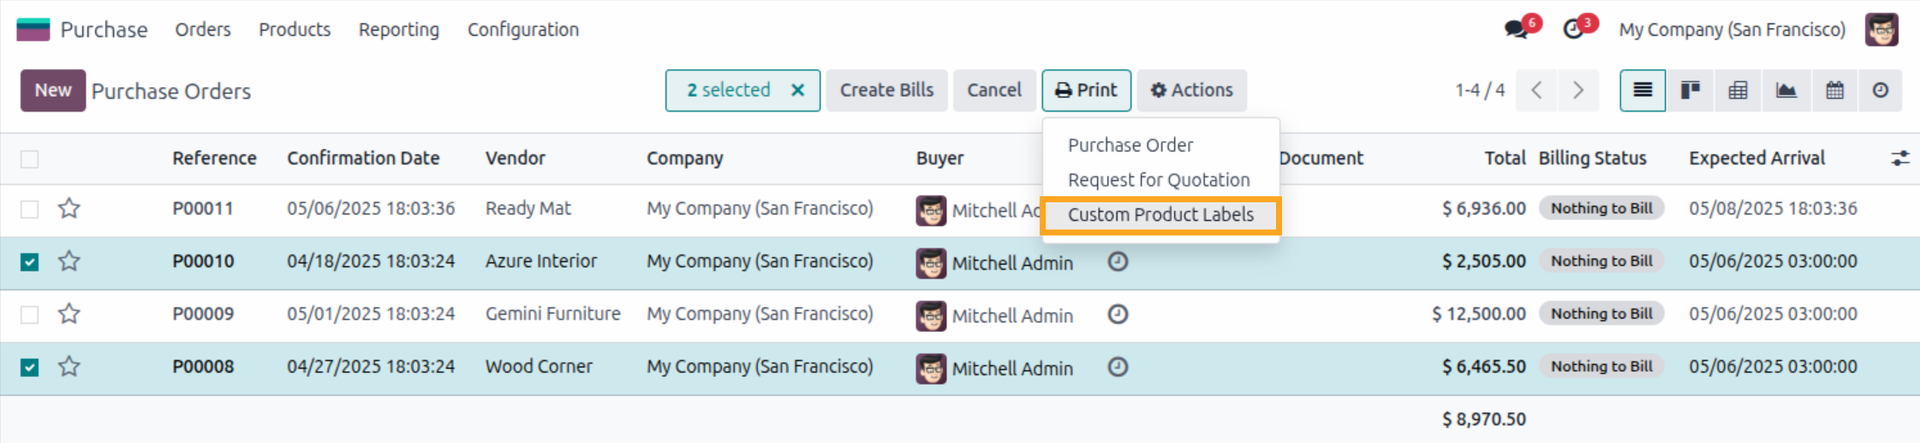Open the Purchase app home icon
Viewport: 1920px width, 443px height.
(x=33, y=29)
